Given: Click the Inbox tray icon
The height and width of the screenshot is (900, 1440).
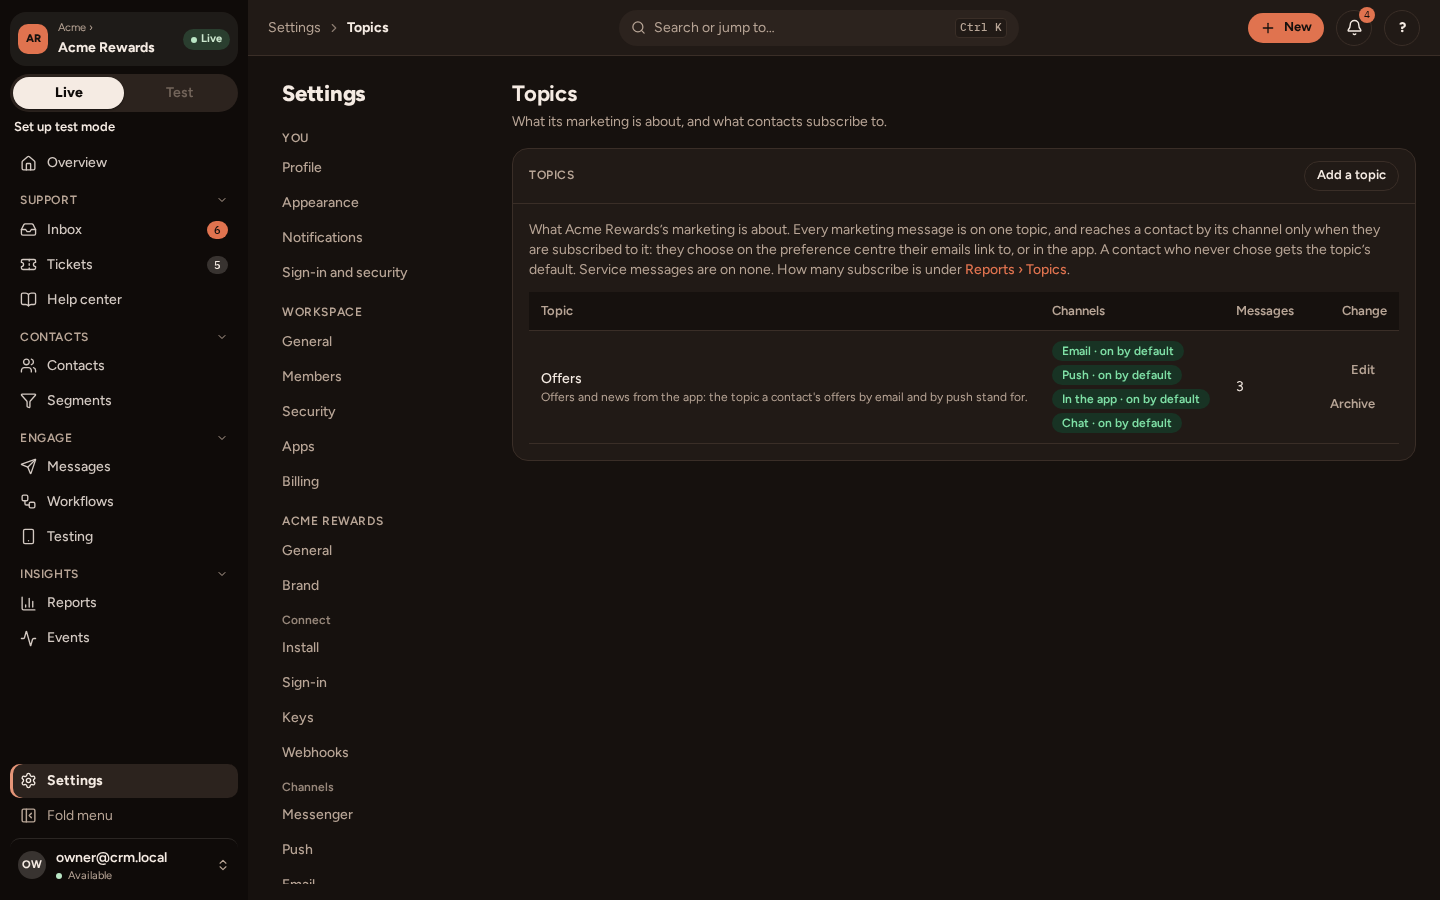Looking at the screenshot, I should [29, 230].
